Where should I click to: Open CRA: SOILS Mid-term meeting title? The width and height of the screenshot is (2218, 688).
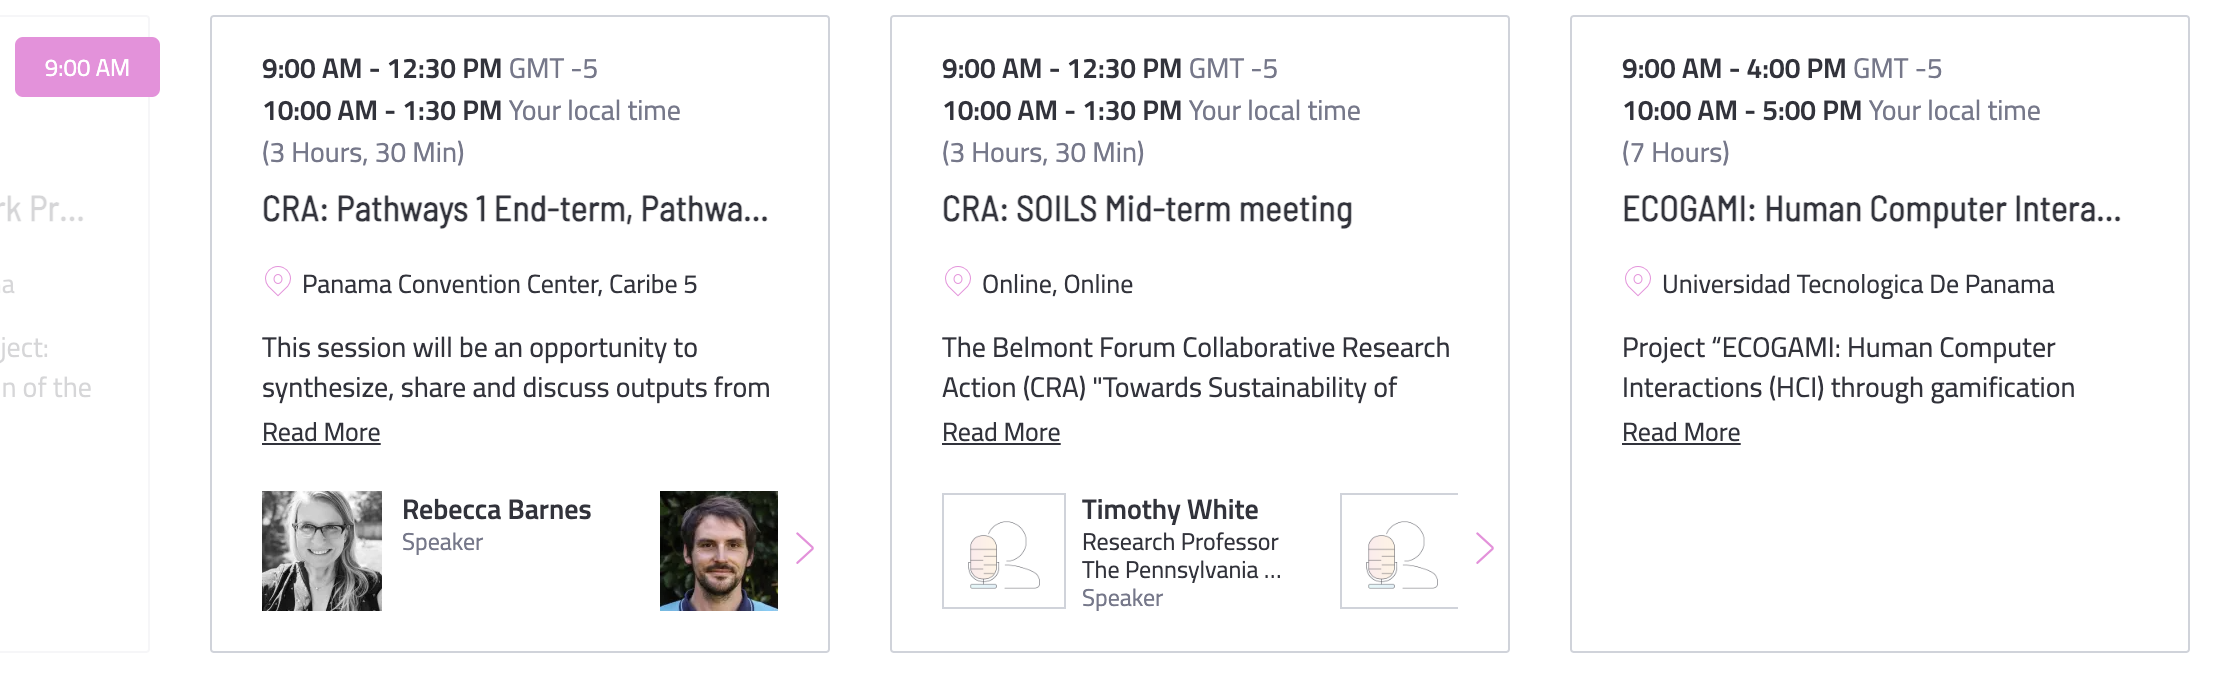[x=1147, y=209]
